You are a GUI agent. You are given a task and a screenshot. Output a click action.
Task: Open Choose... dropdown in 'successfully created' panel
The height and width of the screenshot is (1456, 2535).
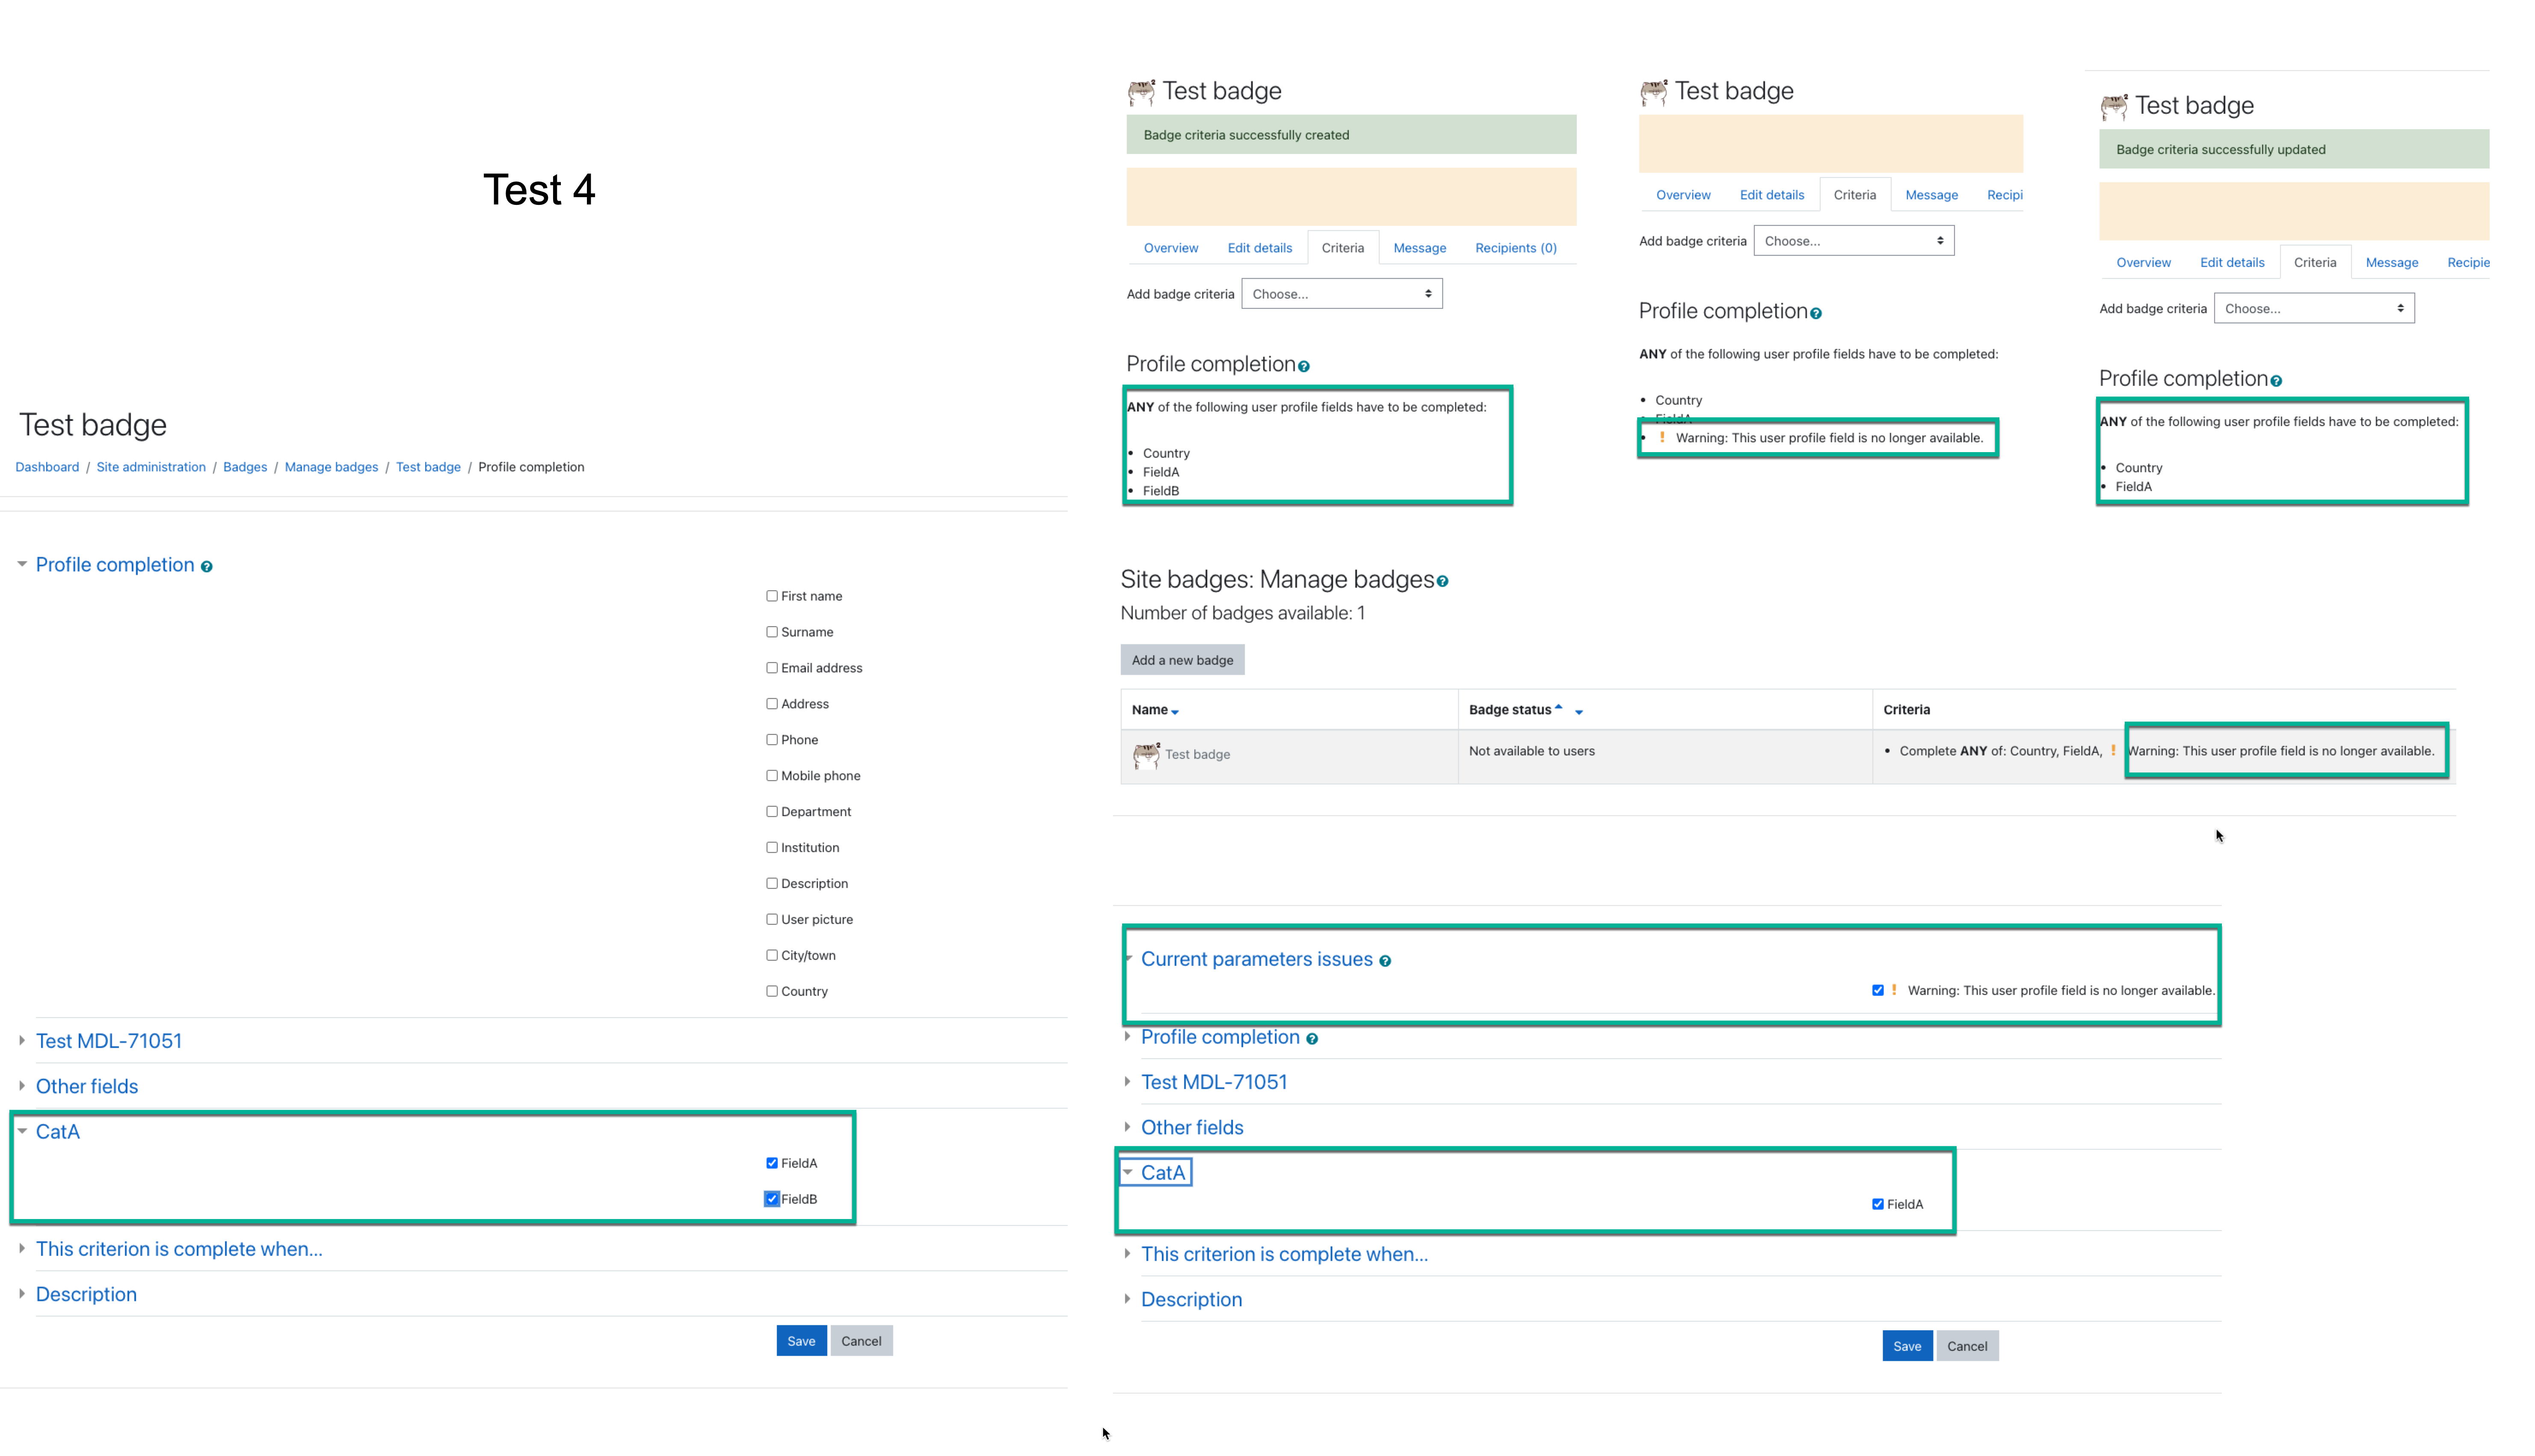coord(1342,294)
